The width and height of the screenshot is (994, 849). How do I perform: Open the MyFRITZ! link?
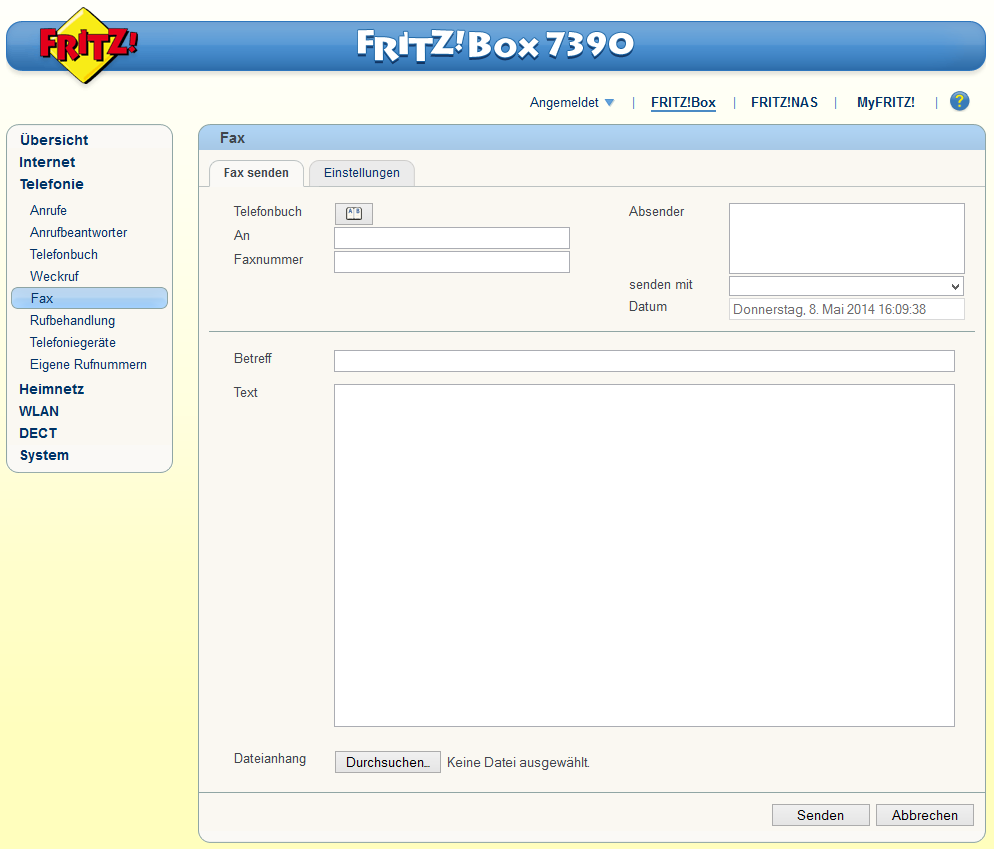click(886, 103)
